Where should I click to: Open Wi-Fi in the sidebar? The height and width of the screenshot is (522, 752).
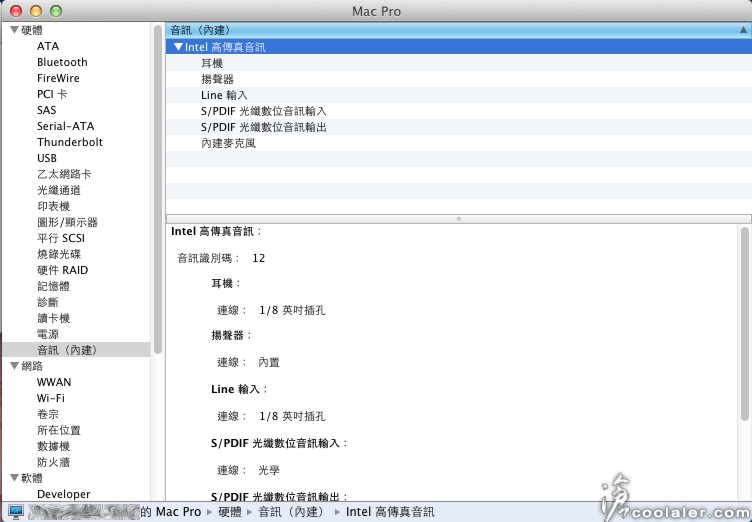coord(50,398)
